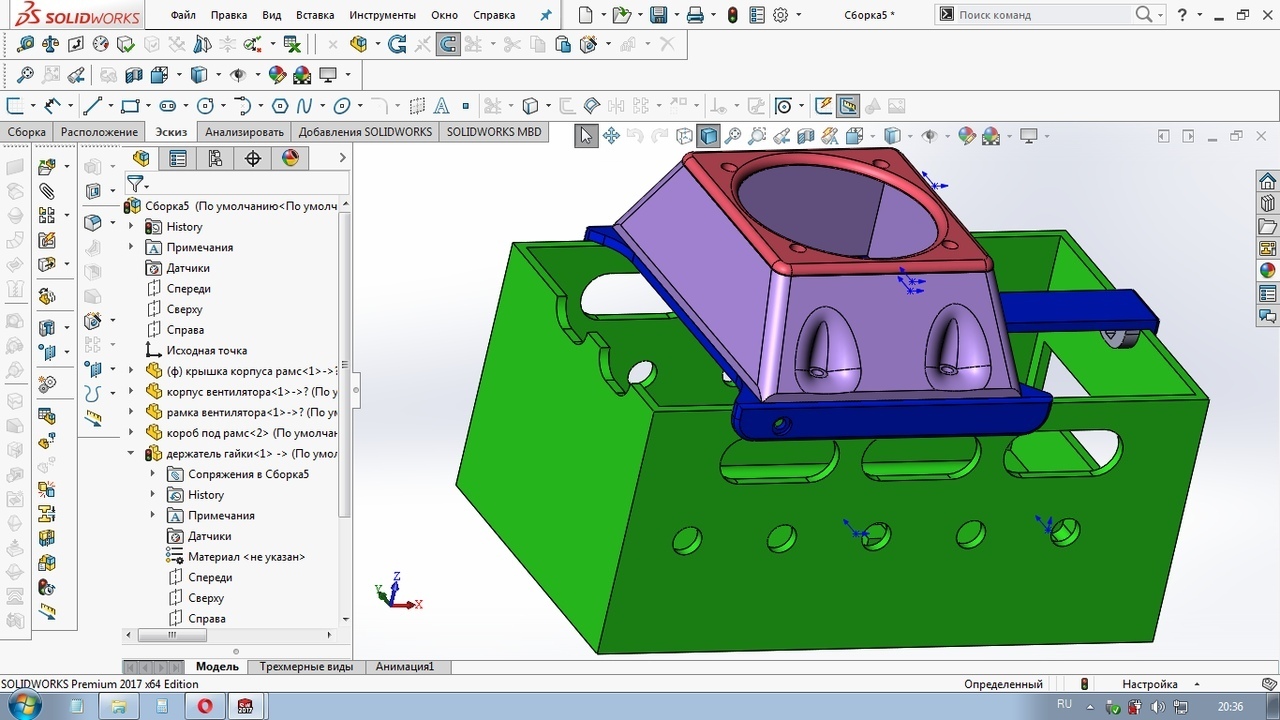Open the FeatureManager design tree tab

click(x=141, y=158)
